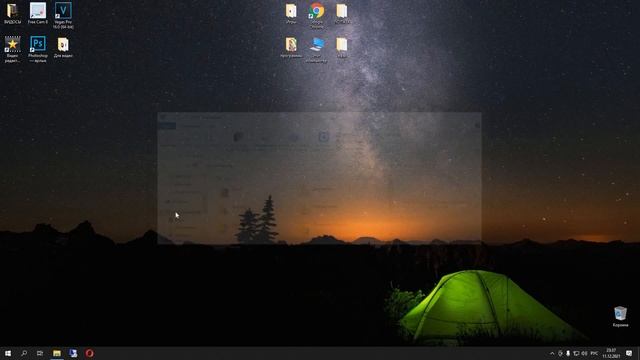Select the Google Chrome desktop shortcut

pos(317,15)
